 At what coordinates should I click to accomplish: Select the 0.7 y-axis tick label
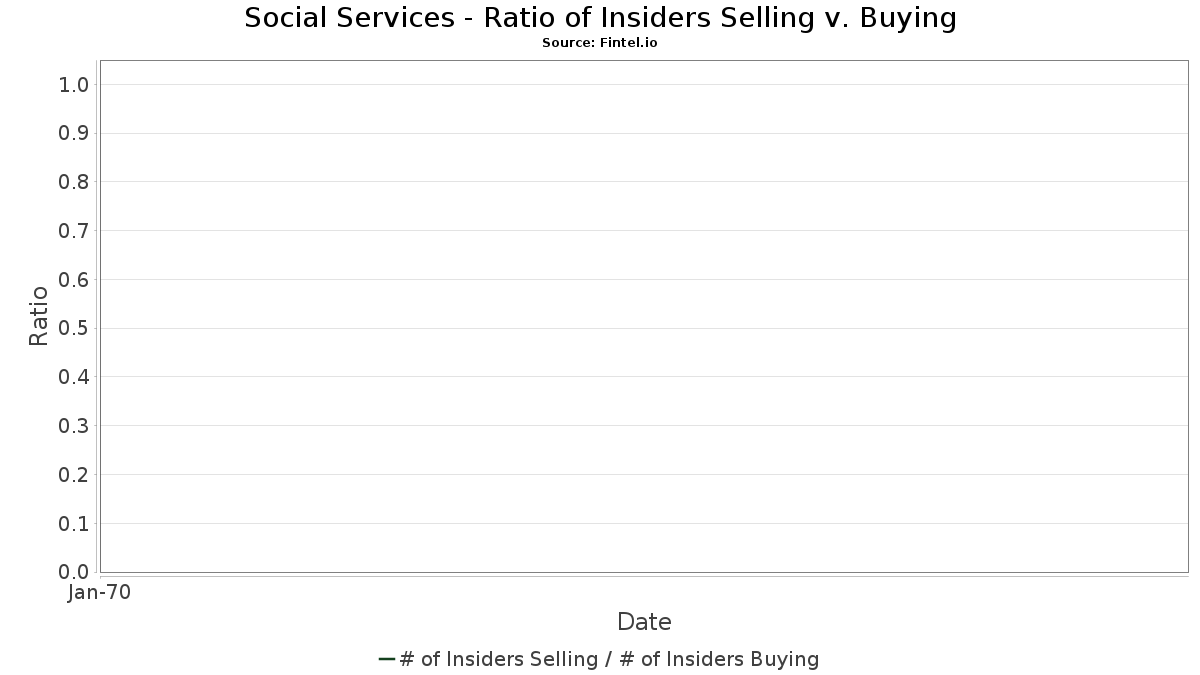pyautogui.click(x=75, y=231)
